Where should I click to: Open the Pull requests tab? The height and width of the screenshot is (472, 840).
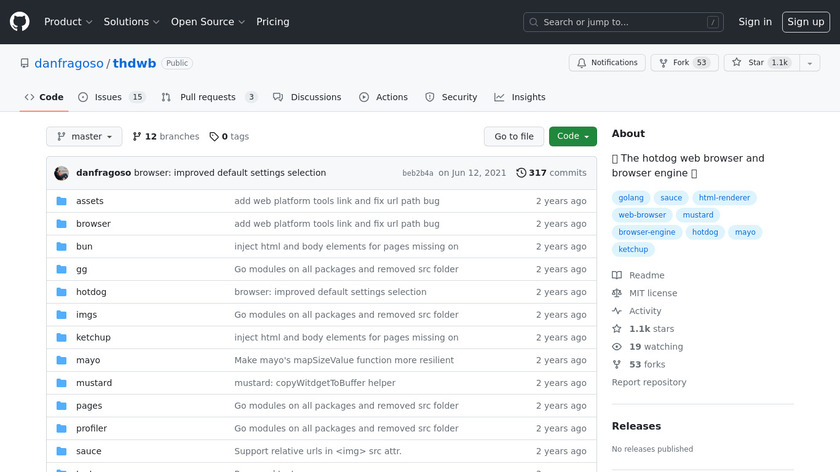211,97
